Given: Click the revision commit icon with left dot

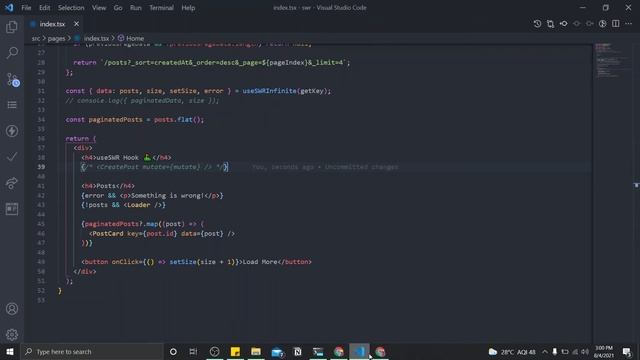Looking at the screenshot, I should [563, 24].
